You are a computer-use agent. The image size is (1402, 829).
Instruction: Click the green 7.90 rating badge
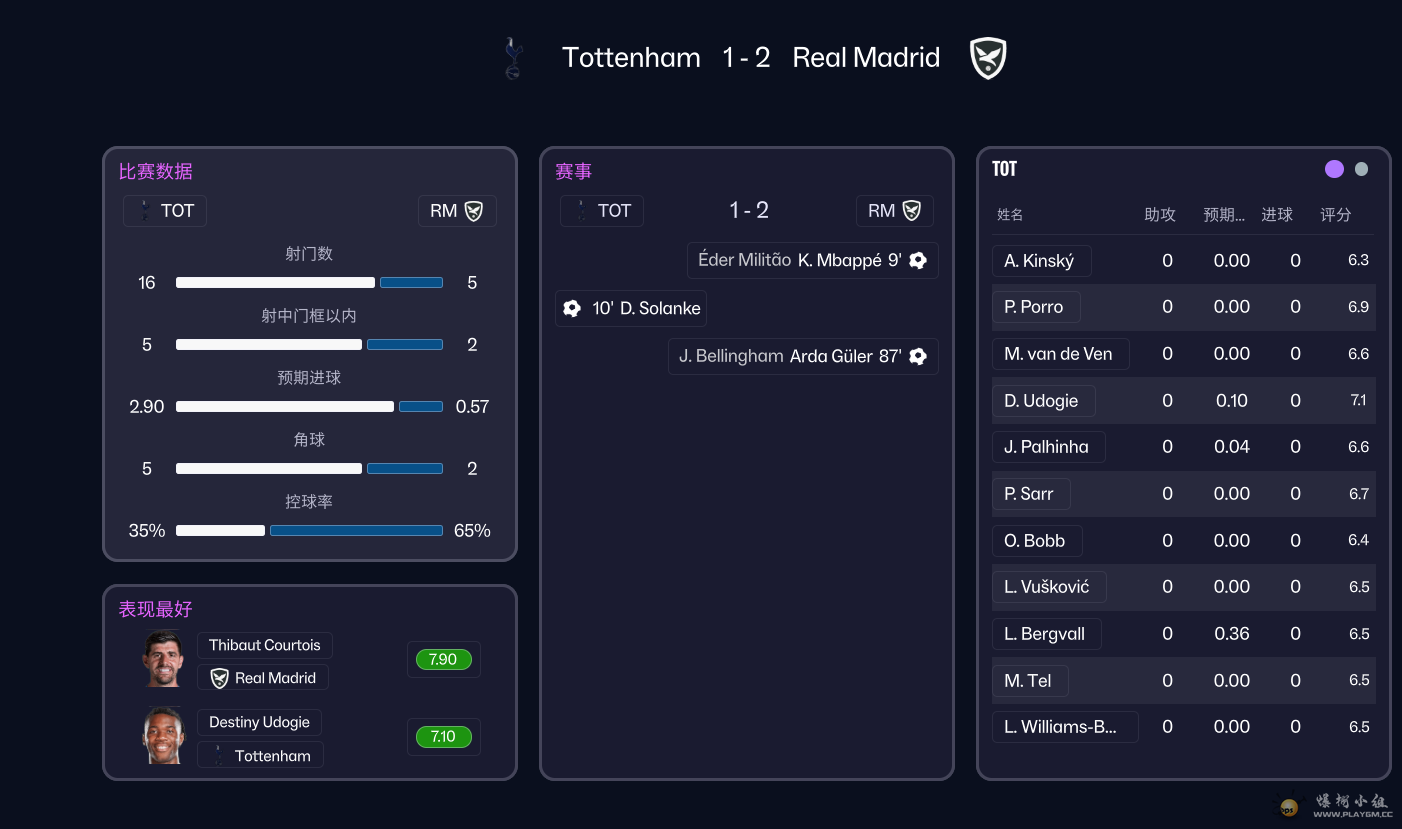coord(443,660)
